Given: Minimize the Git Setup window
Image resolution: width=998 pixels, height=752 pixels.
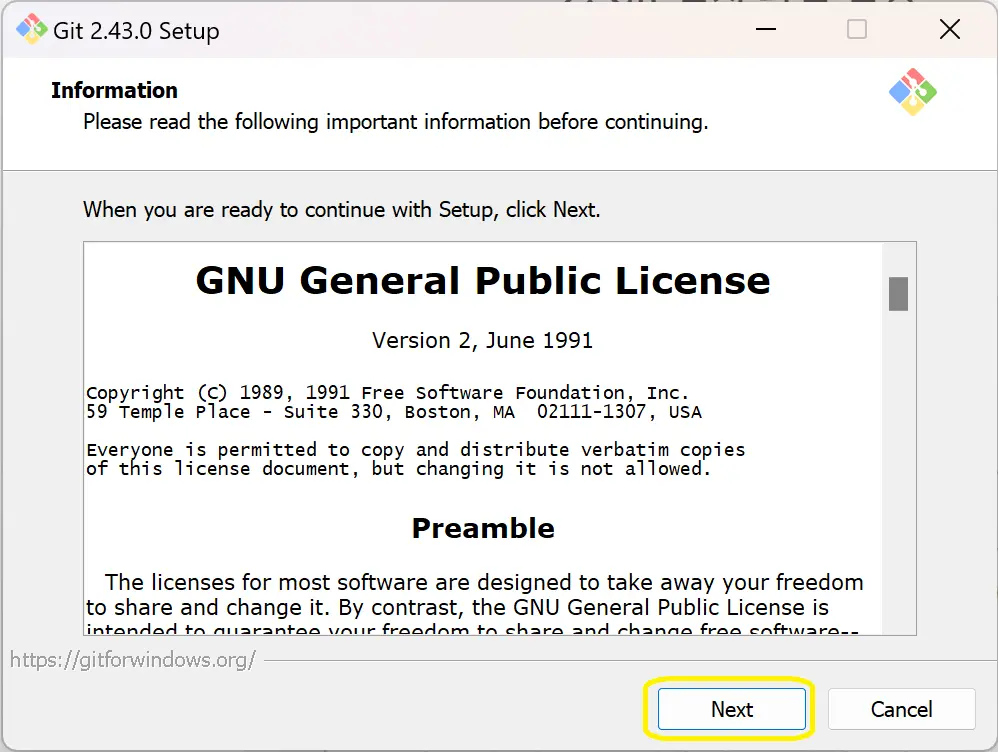Looking at the screenshot, I should coord(766,29).
